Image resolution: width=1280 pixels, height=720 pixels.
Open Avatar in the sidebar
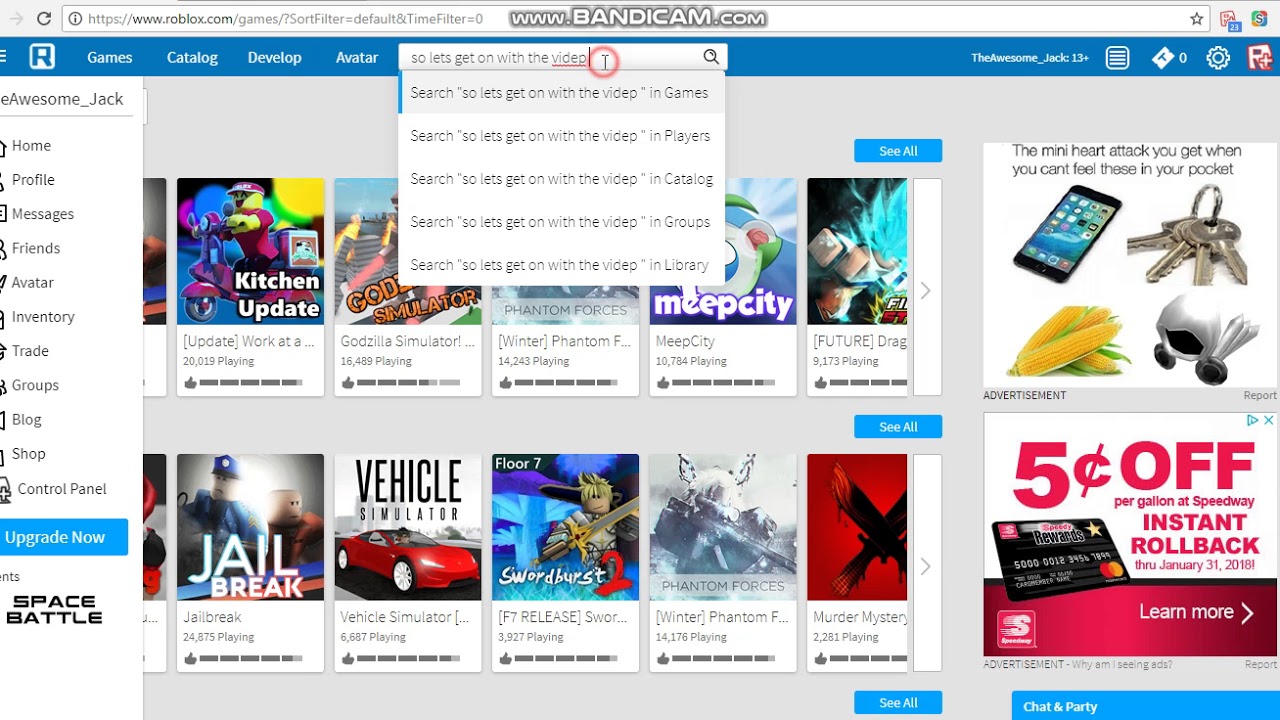pyautogui.click(x=32, y=283)
